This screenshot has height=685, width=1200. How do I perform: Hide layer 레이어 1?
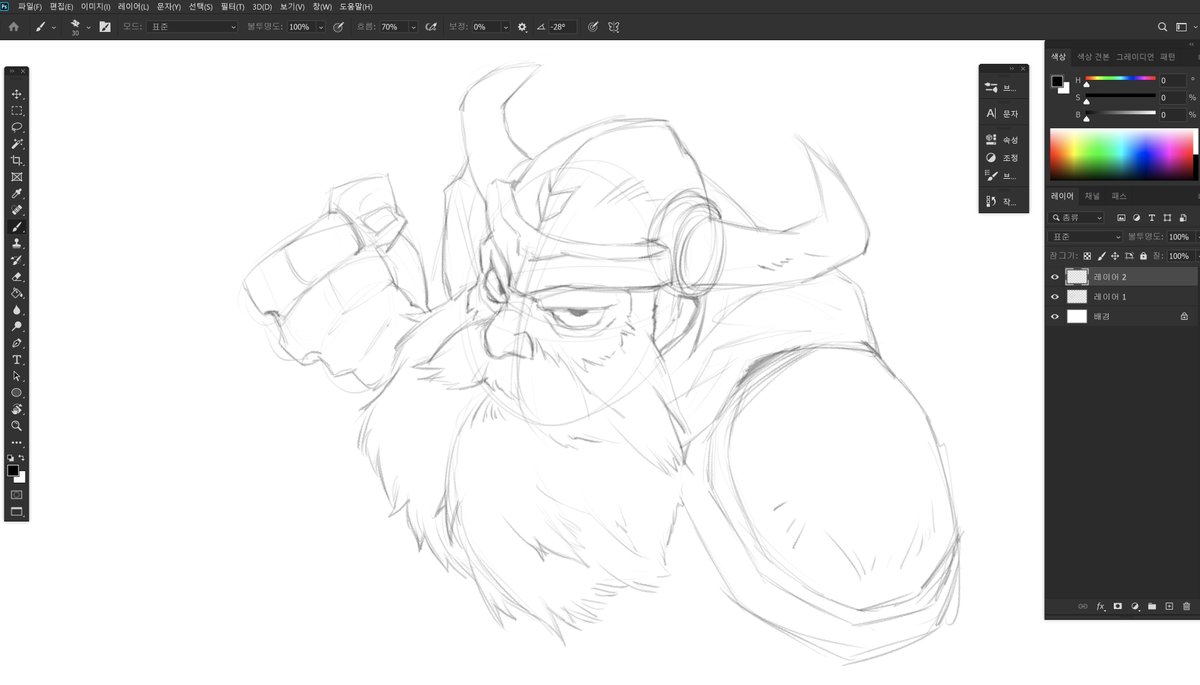(1055, 297)
